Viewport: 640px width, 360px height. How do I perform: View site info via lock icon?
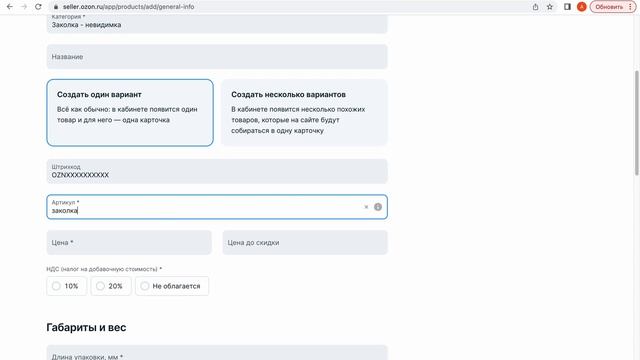point(56,7)
